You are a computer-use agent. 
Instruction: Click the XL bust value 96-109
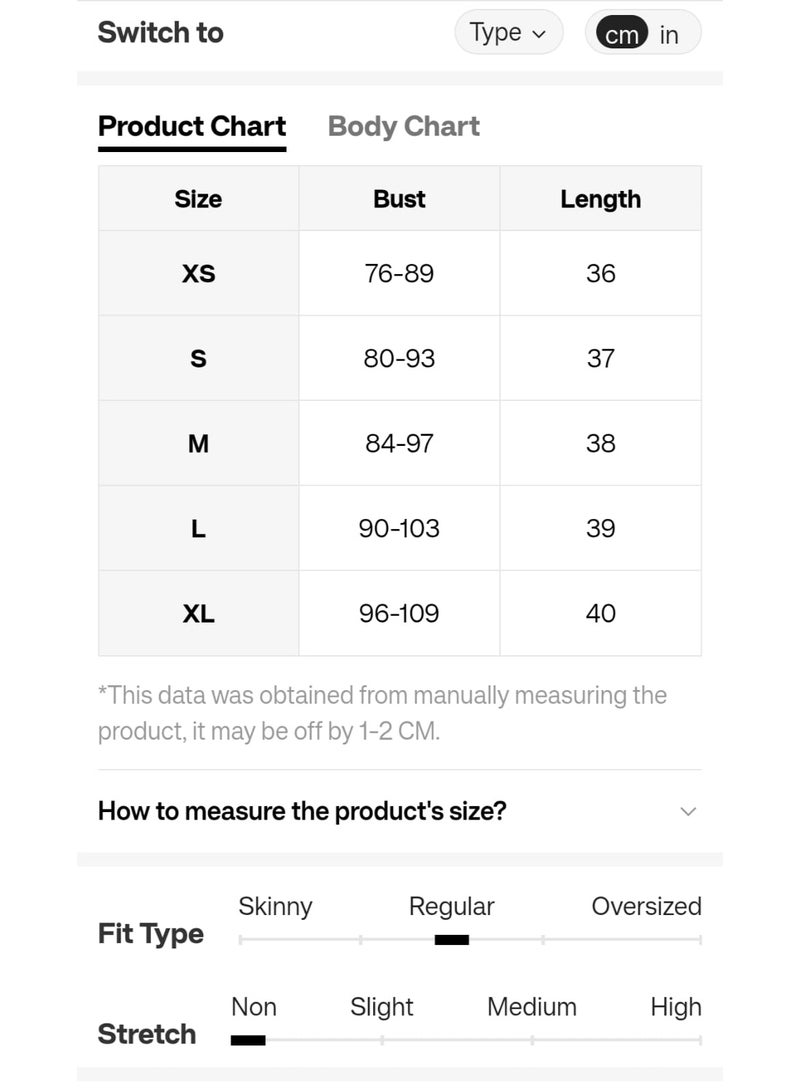click(399, 613)
